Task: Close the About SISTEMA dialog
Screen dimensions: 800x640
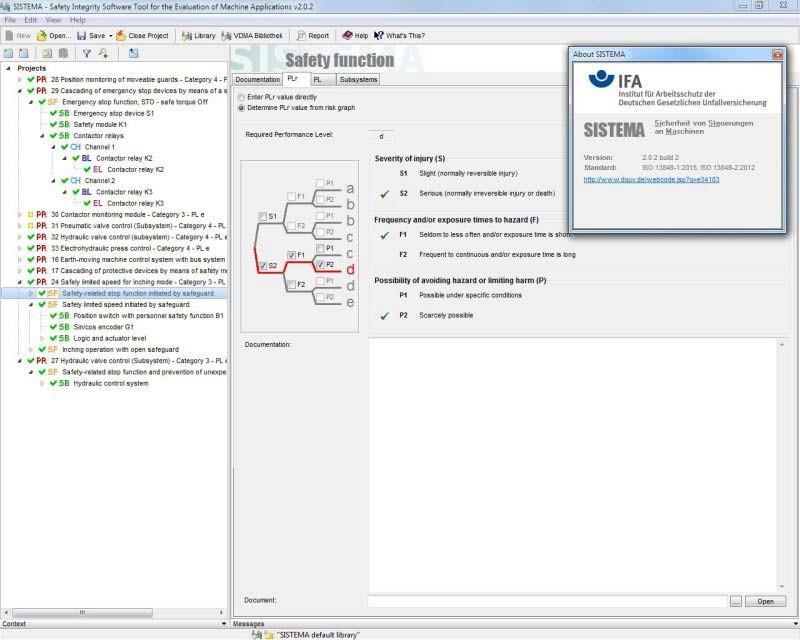Action: [777, 54]
